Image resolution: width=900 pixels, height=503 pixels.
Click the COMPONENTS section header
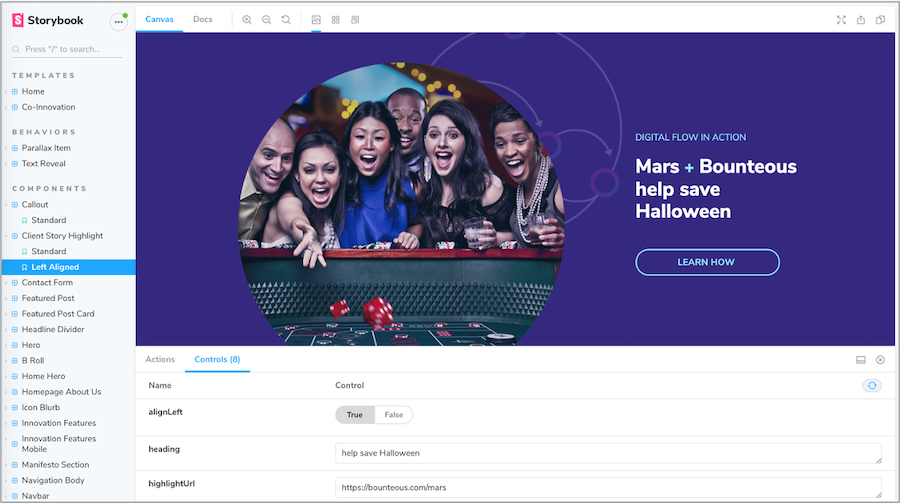[49, 188]
